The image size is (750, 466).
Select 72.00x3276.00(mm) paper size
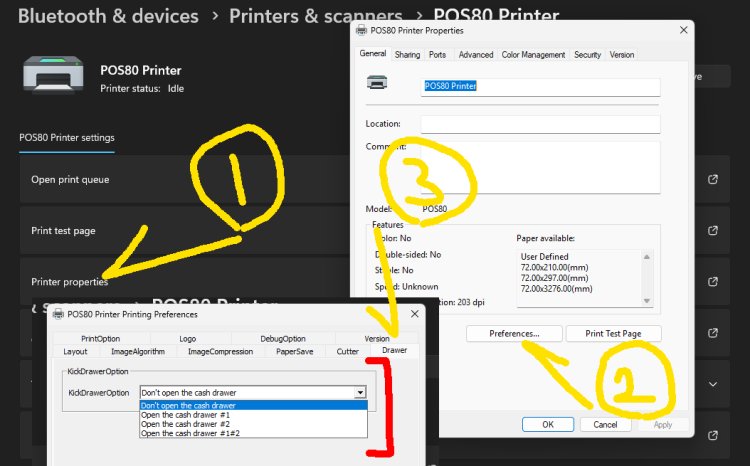point(556,288)
